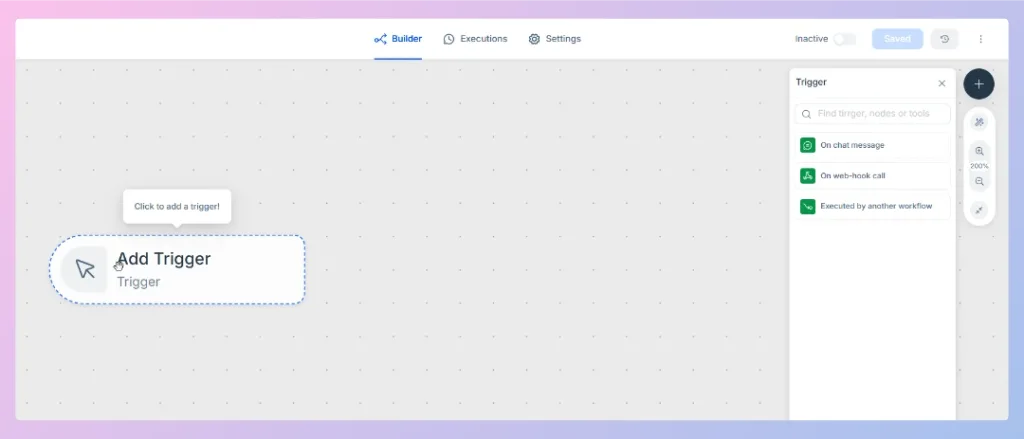1024x439 pixels.
Task: Click the fit-to-view collapse arrows icon
Action: (979, 210)
